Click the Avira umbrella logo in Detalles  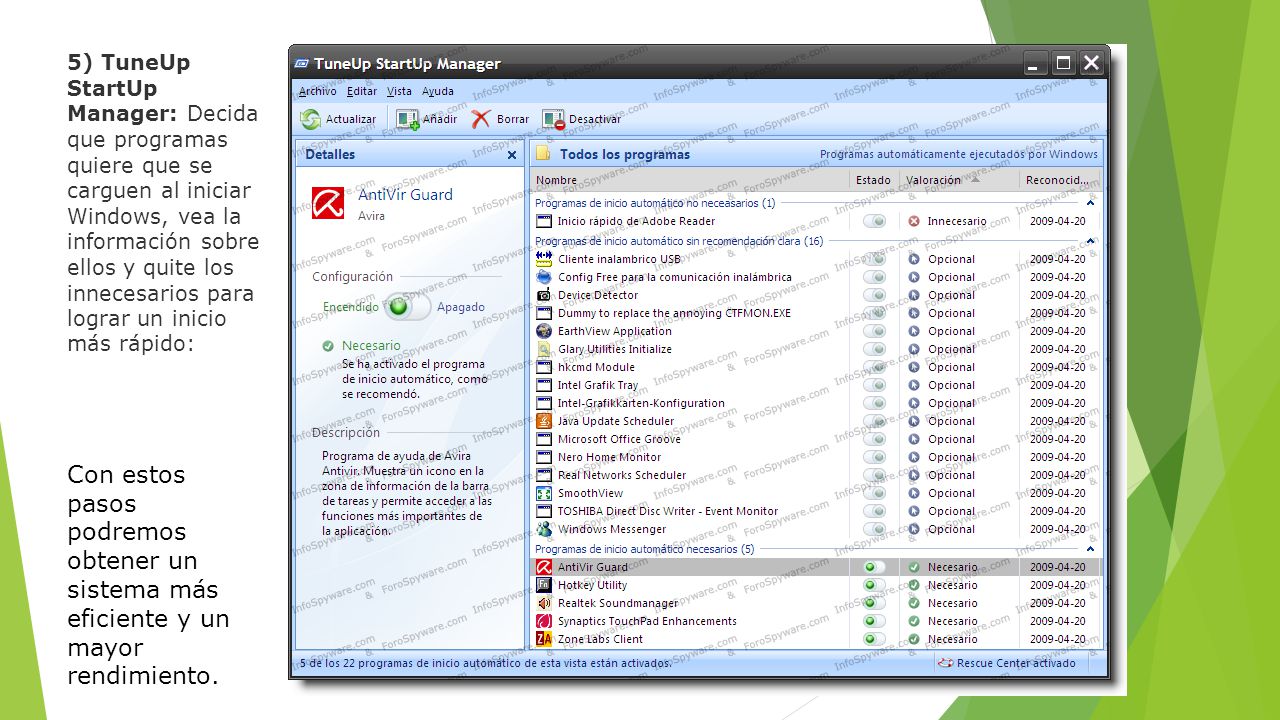(x=328, y=203)
